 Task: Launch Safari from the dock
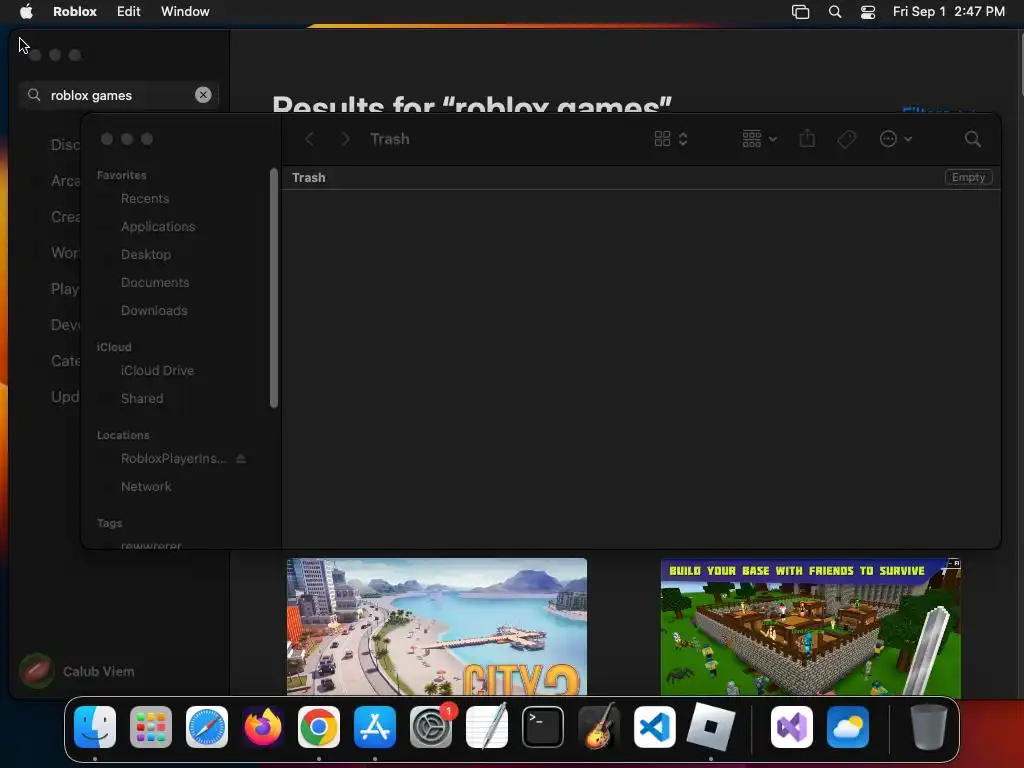[207, 727]
